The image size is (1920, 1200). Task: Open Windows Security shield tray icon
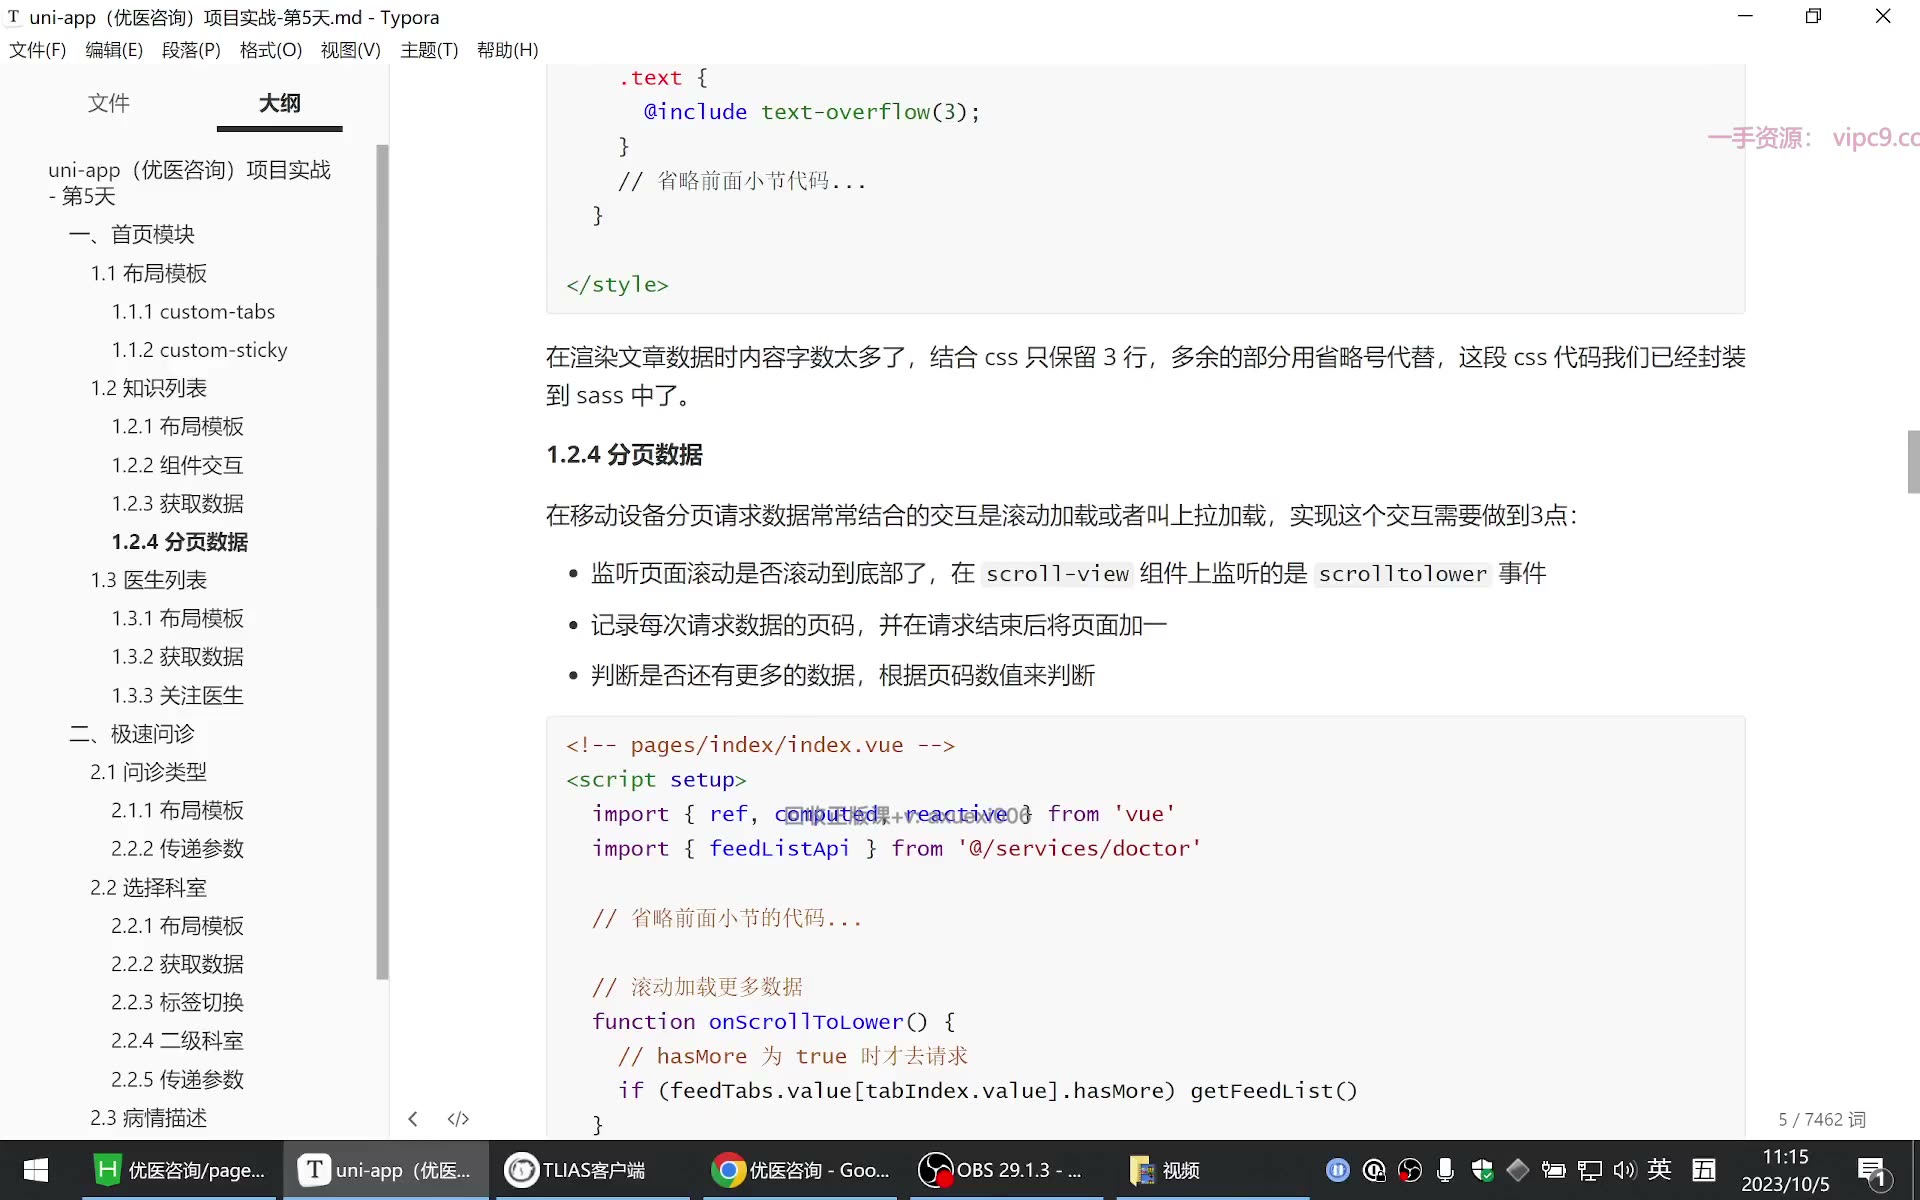coord(1482,1170)
